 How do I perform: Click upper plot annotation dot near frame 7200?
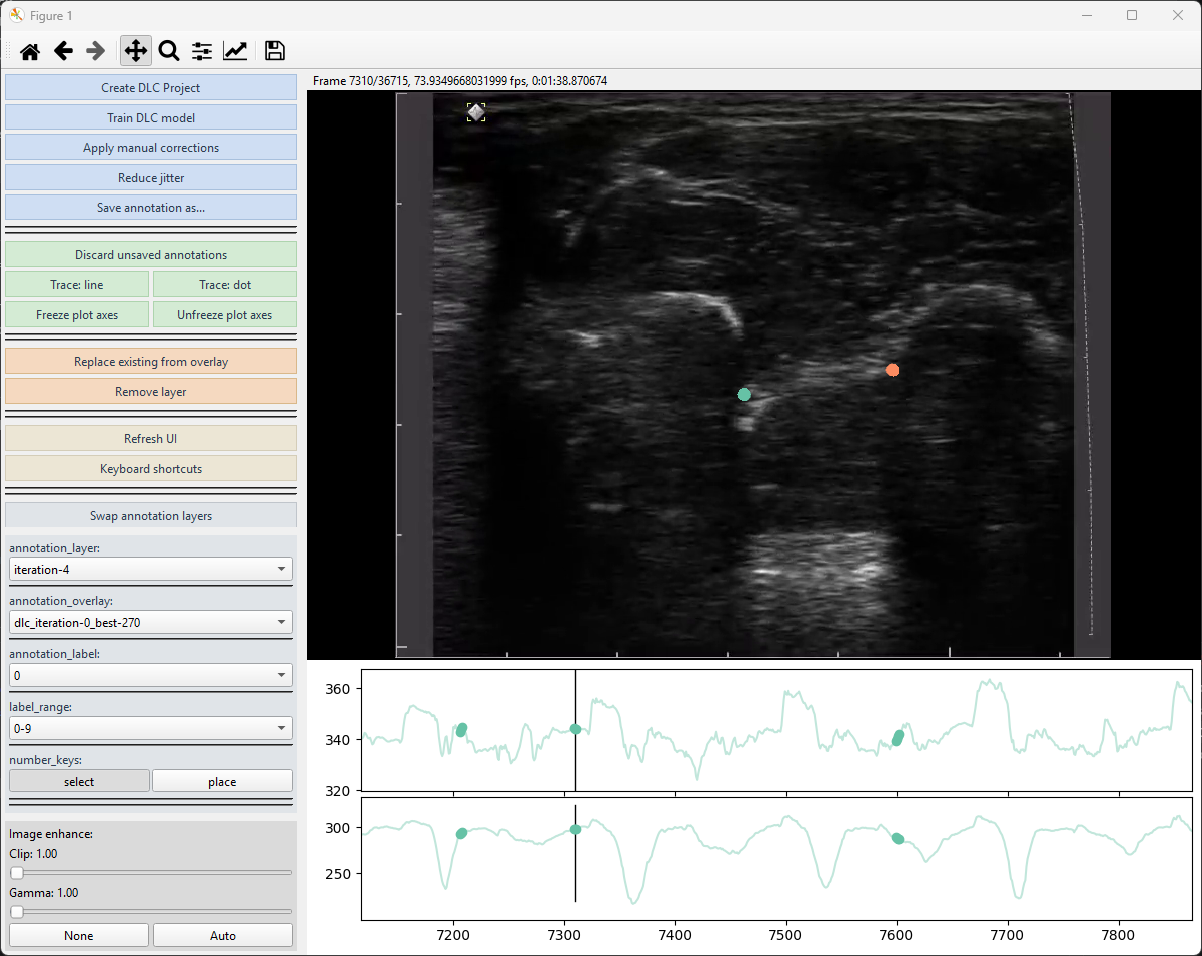(x=461, y=729)
